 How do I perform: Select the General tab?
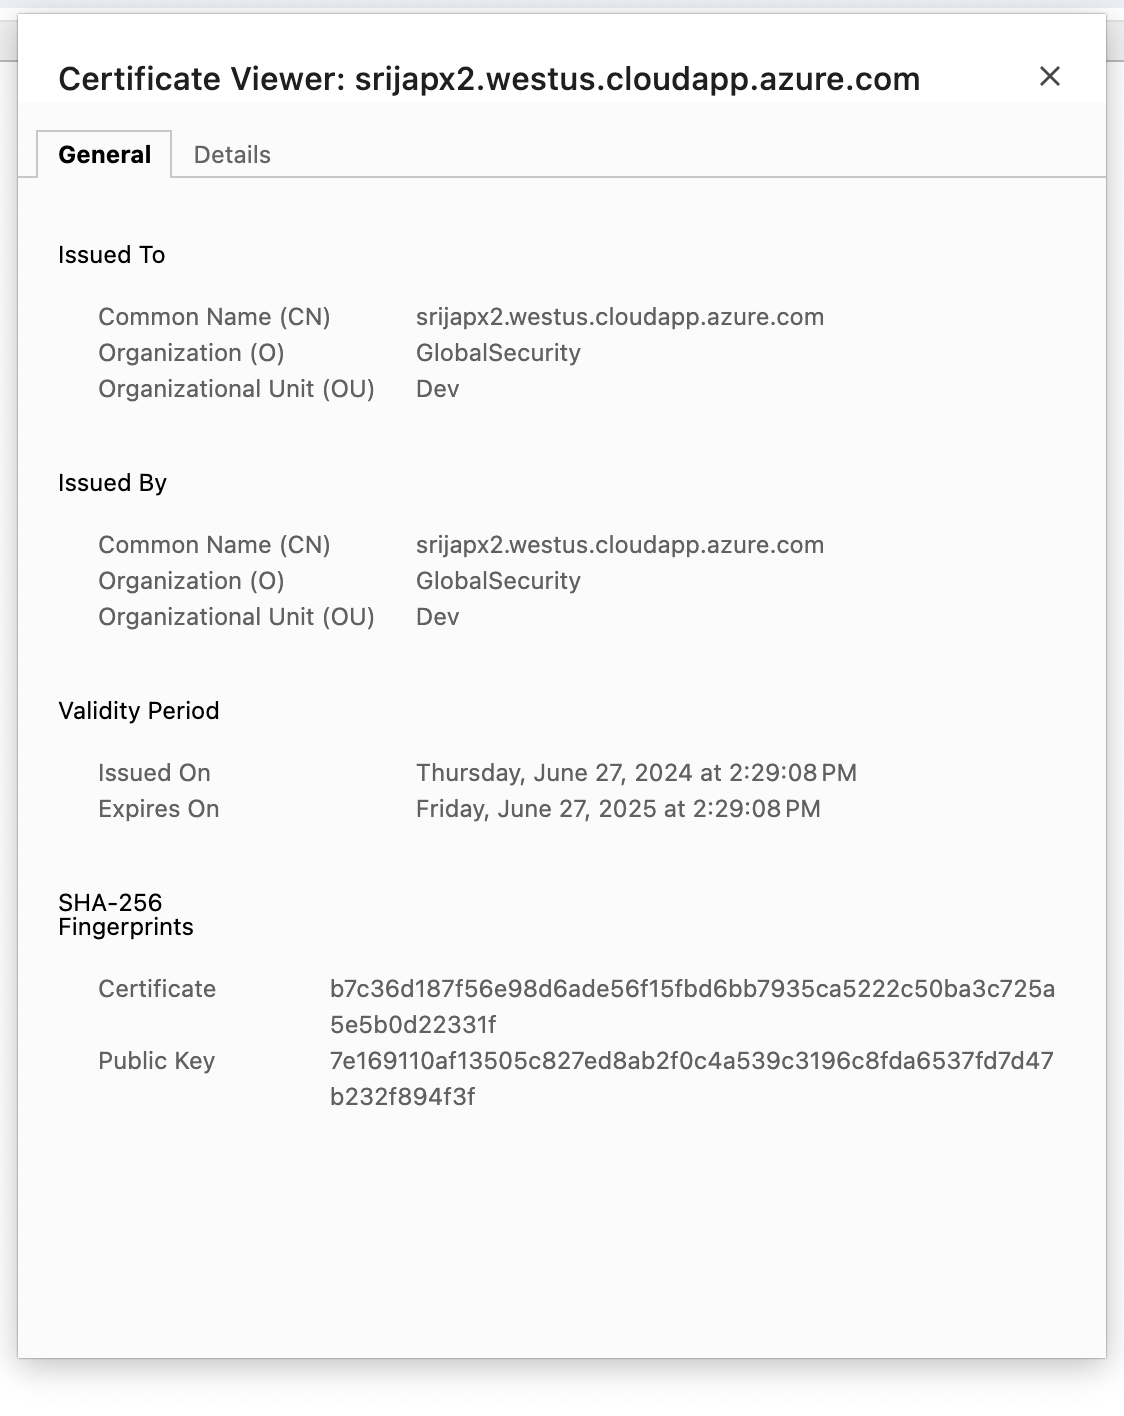105,155
